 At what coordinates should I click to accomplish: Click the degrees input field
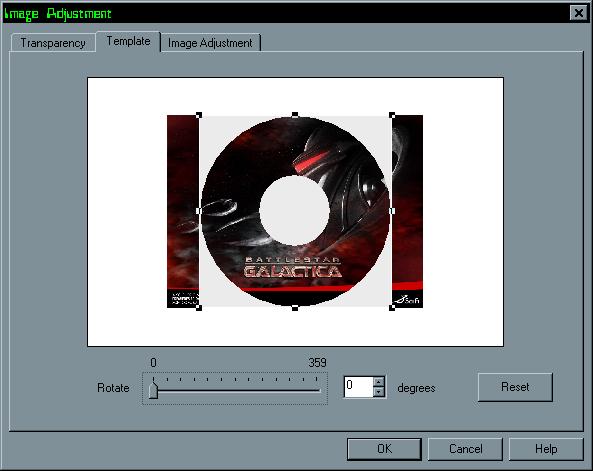coord(359,387)
